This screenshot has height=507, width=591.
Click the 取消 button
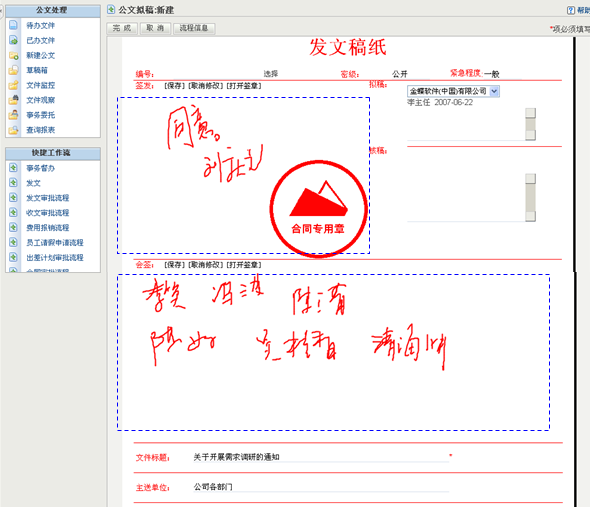[x=155, y=28]
